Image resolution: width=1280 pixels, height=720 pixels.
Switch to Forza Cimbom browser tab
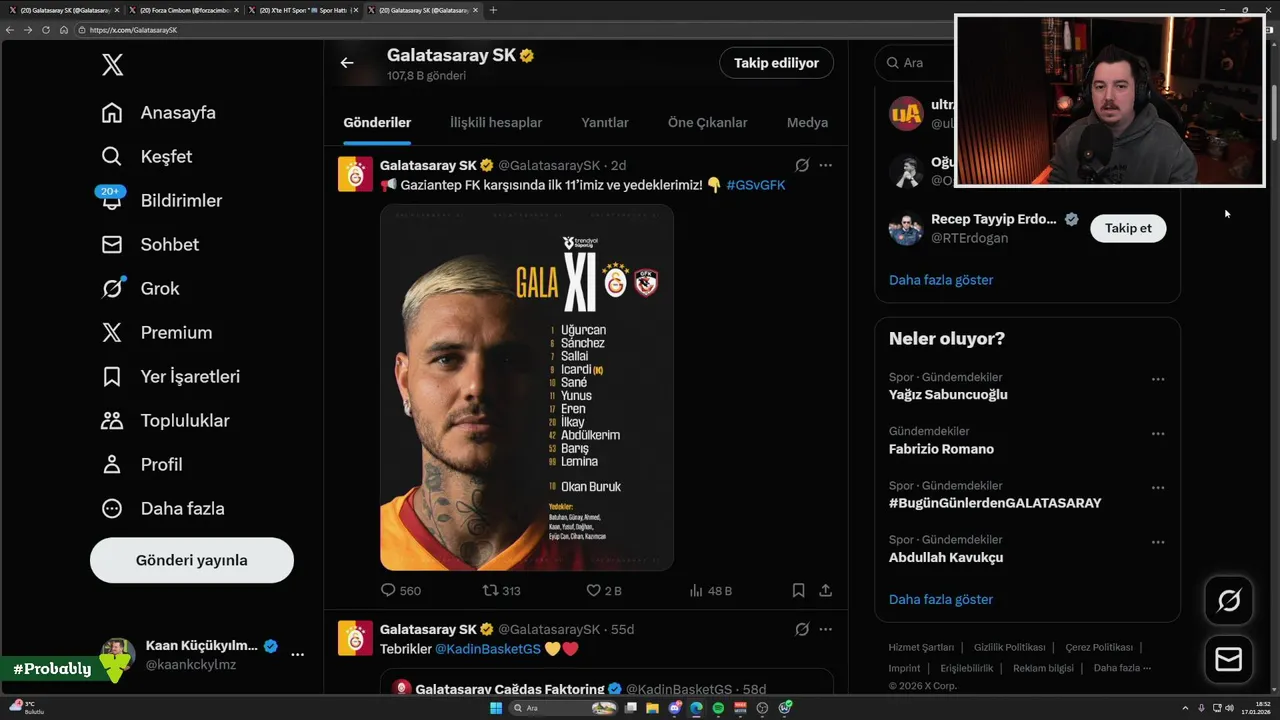pos(184,10)
